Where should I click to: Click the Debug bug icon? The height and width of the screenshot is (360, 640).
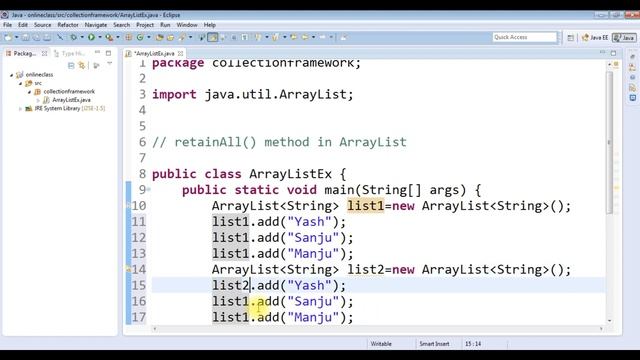click(x=73, y=38)
